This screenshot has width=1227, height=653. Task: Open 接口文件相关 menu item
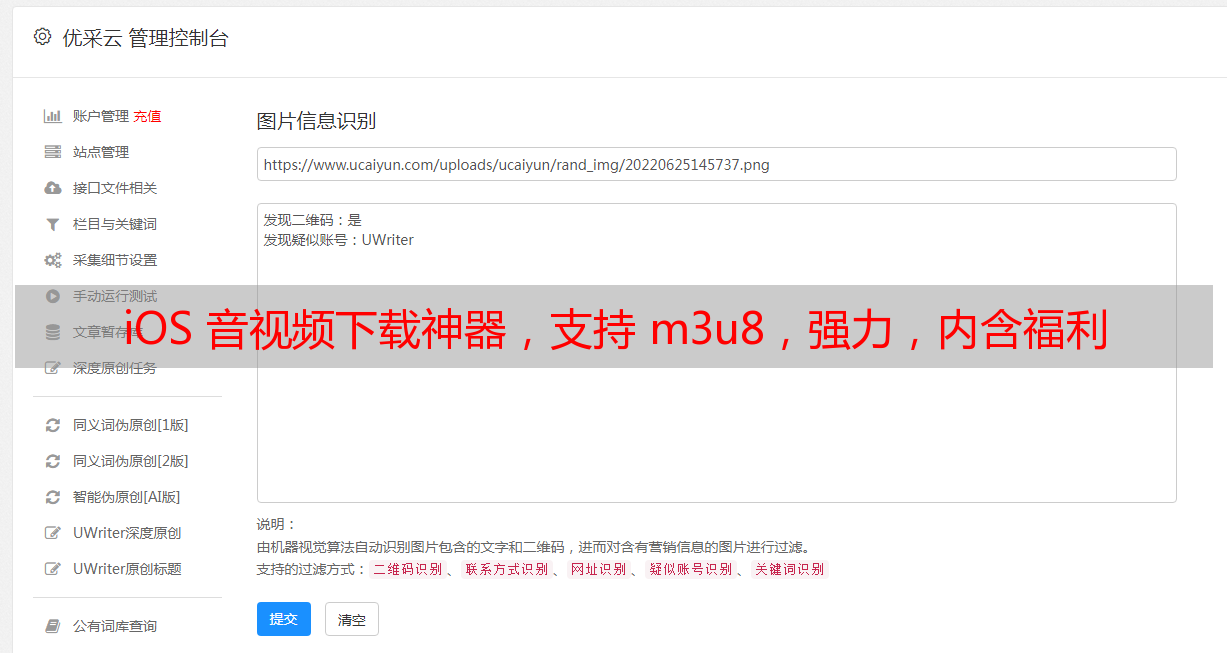[x=115, y=188]
